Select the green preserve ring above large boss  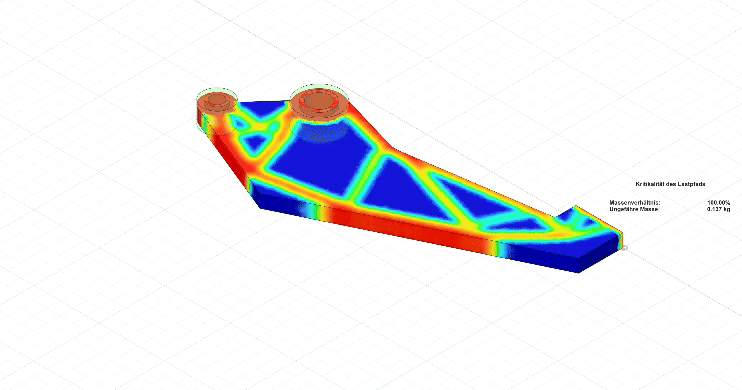319,90
